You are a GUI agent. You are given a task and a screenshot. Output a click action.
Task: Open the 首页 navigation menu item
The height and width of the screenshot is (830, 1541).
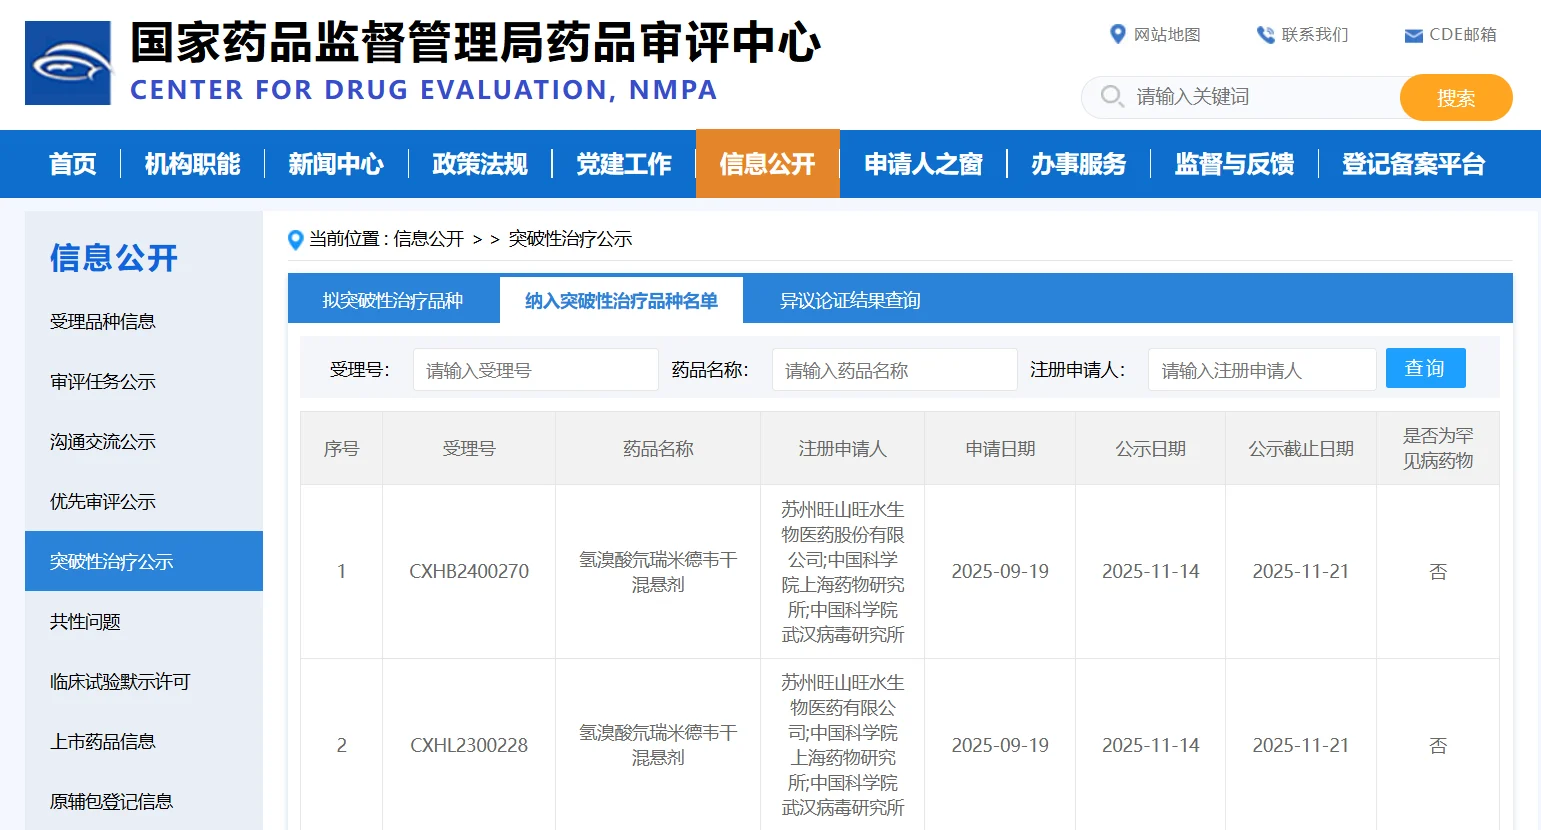click(x=73, y=164)
